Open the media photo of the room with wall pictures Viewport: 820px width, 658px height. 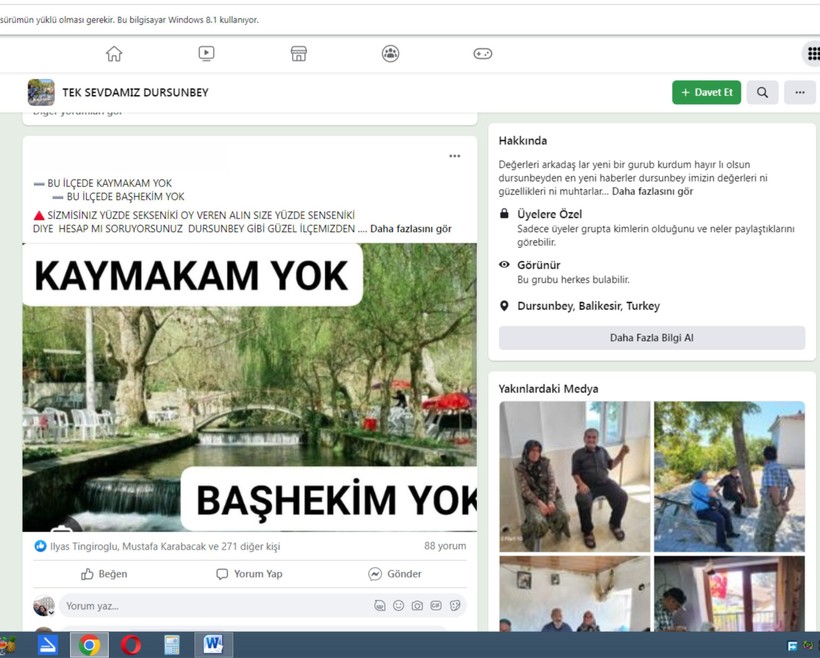tap(575, 593)
